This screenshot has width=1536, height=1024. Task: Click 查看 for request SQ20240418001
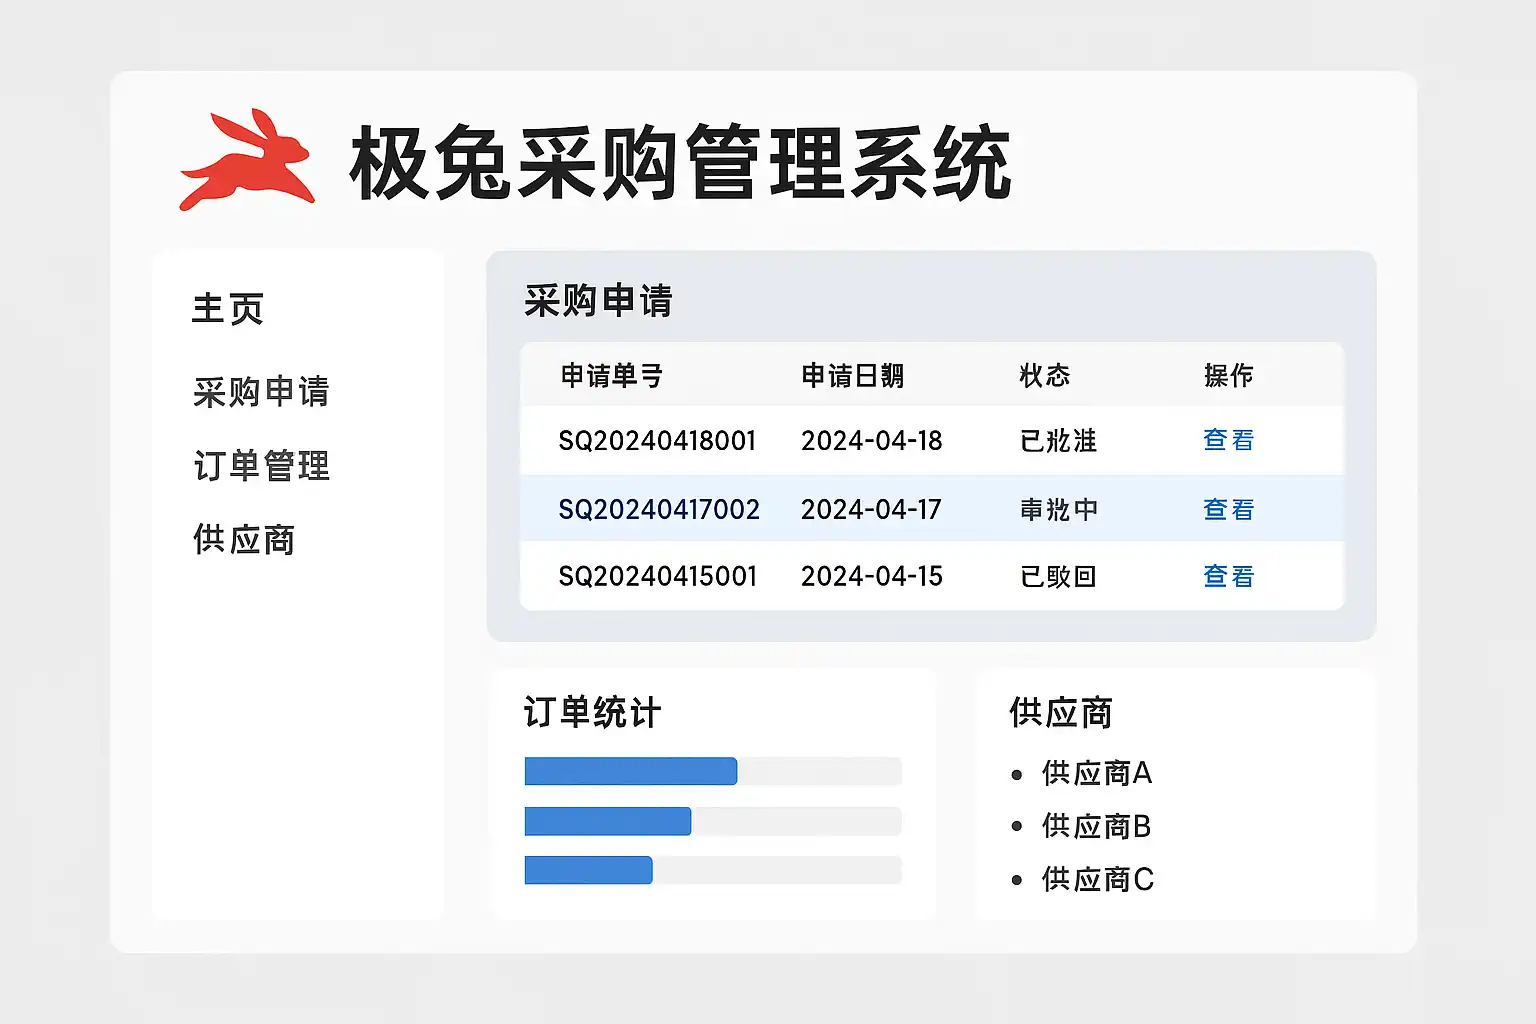pyautogui.click(x=1229, y=440)
